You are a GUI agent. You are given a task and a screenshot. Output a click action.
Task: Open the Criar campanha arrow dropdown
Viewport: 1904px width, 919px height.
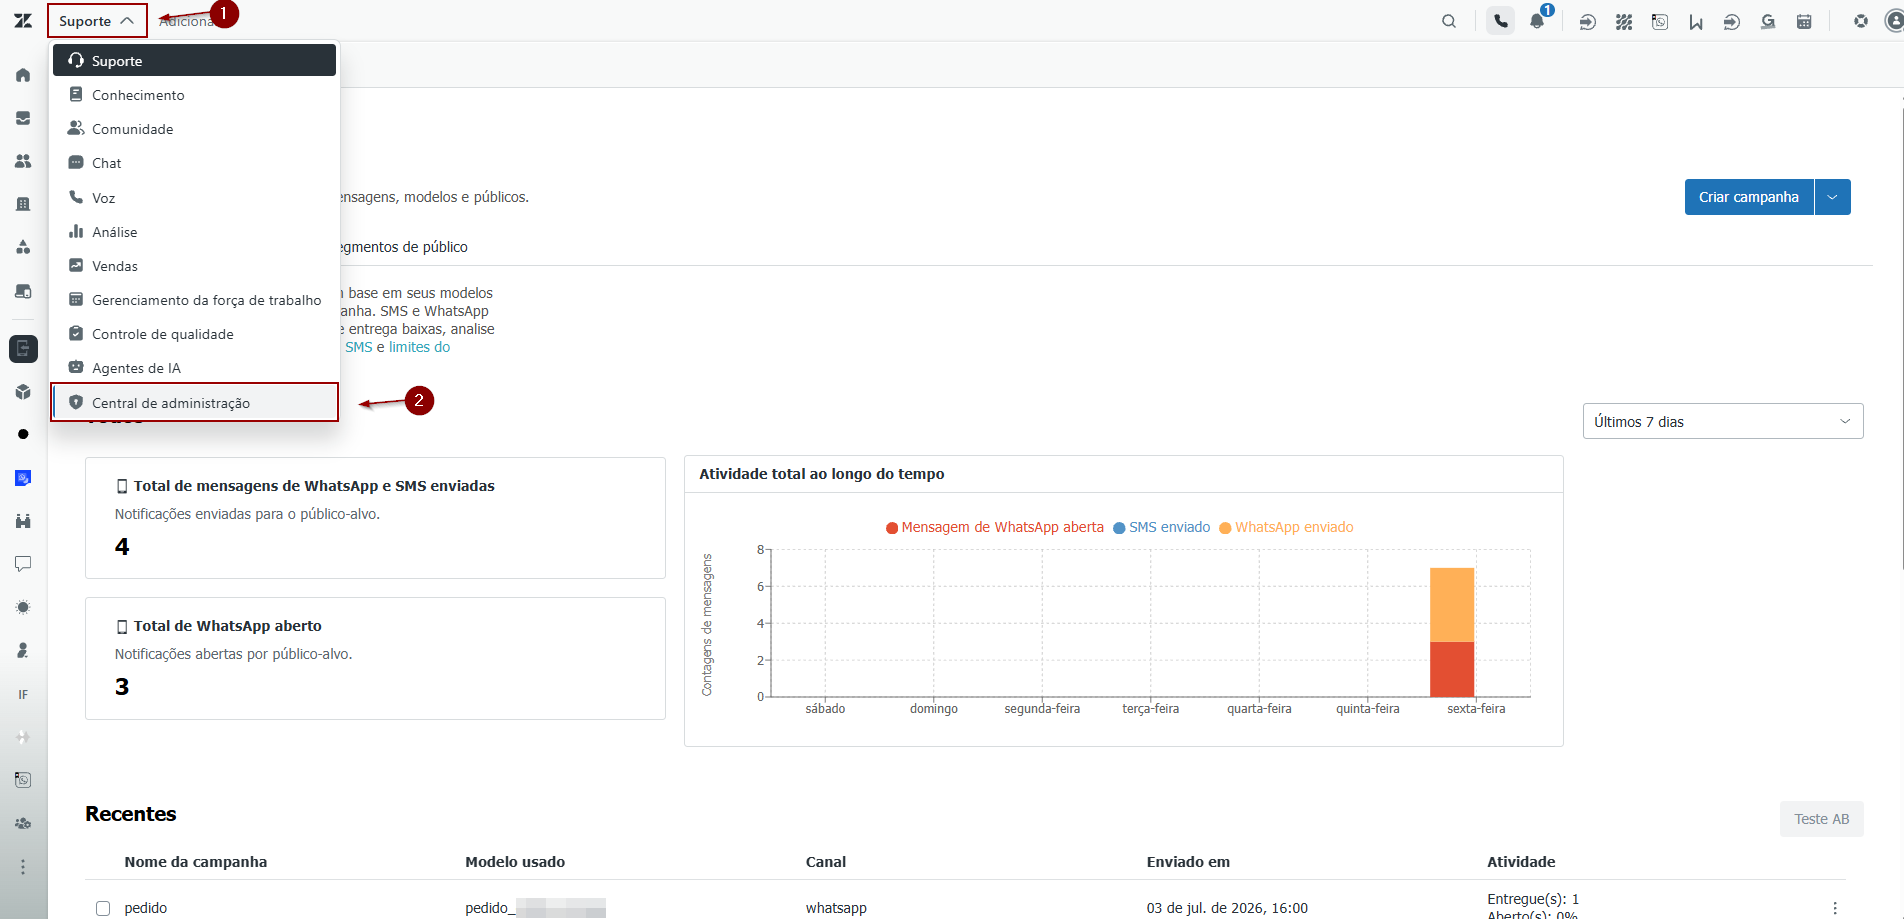coord(1833,197)
